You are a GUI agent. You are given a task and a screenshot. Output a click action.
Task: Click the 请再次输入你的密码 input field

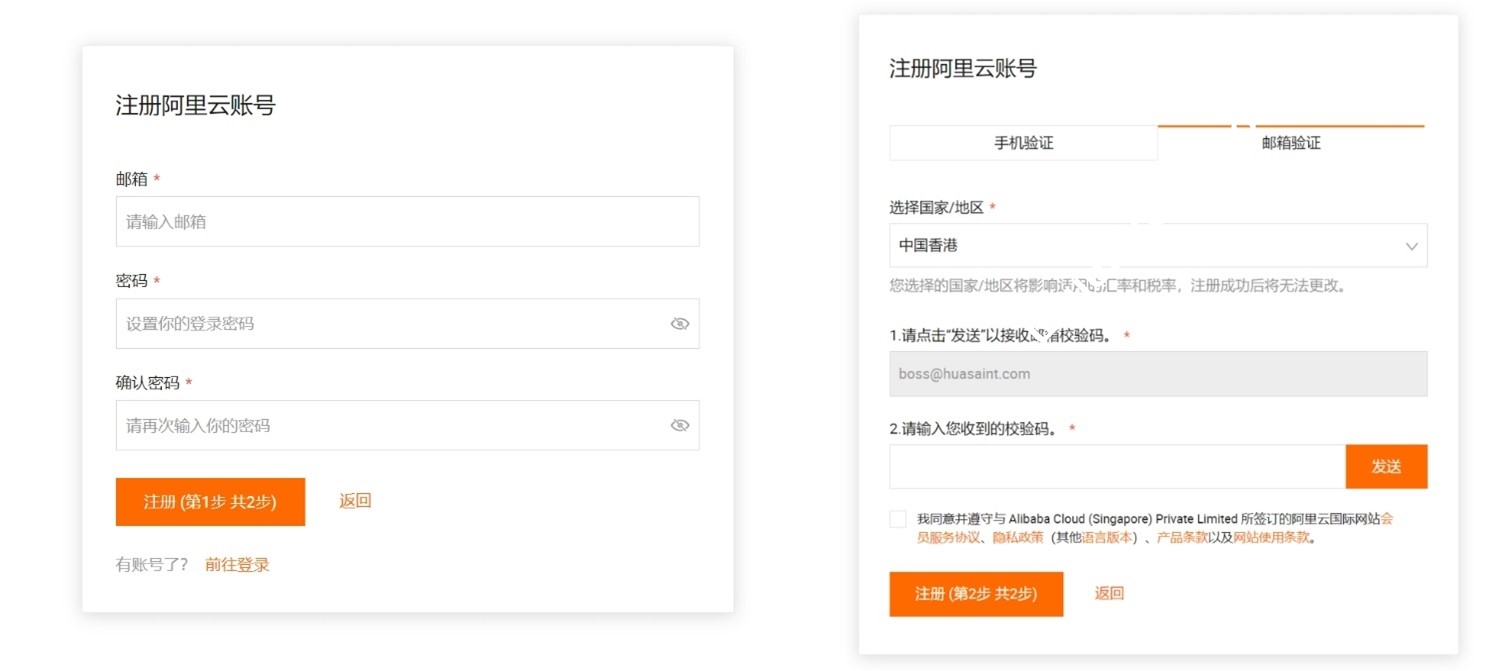coord(390,426)
